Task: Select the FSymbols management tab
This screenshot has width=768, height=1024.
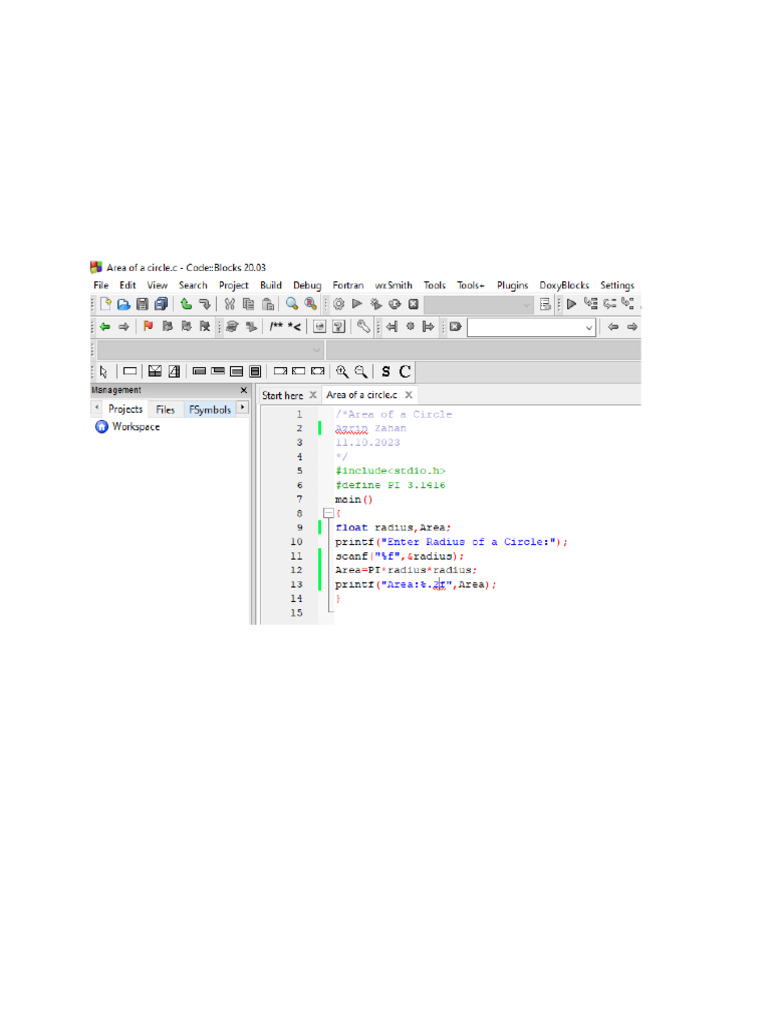Action: coord(210,409)
